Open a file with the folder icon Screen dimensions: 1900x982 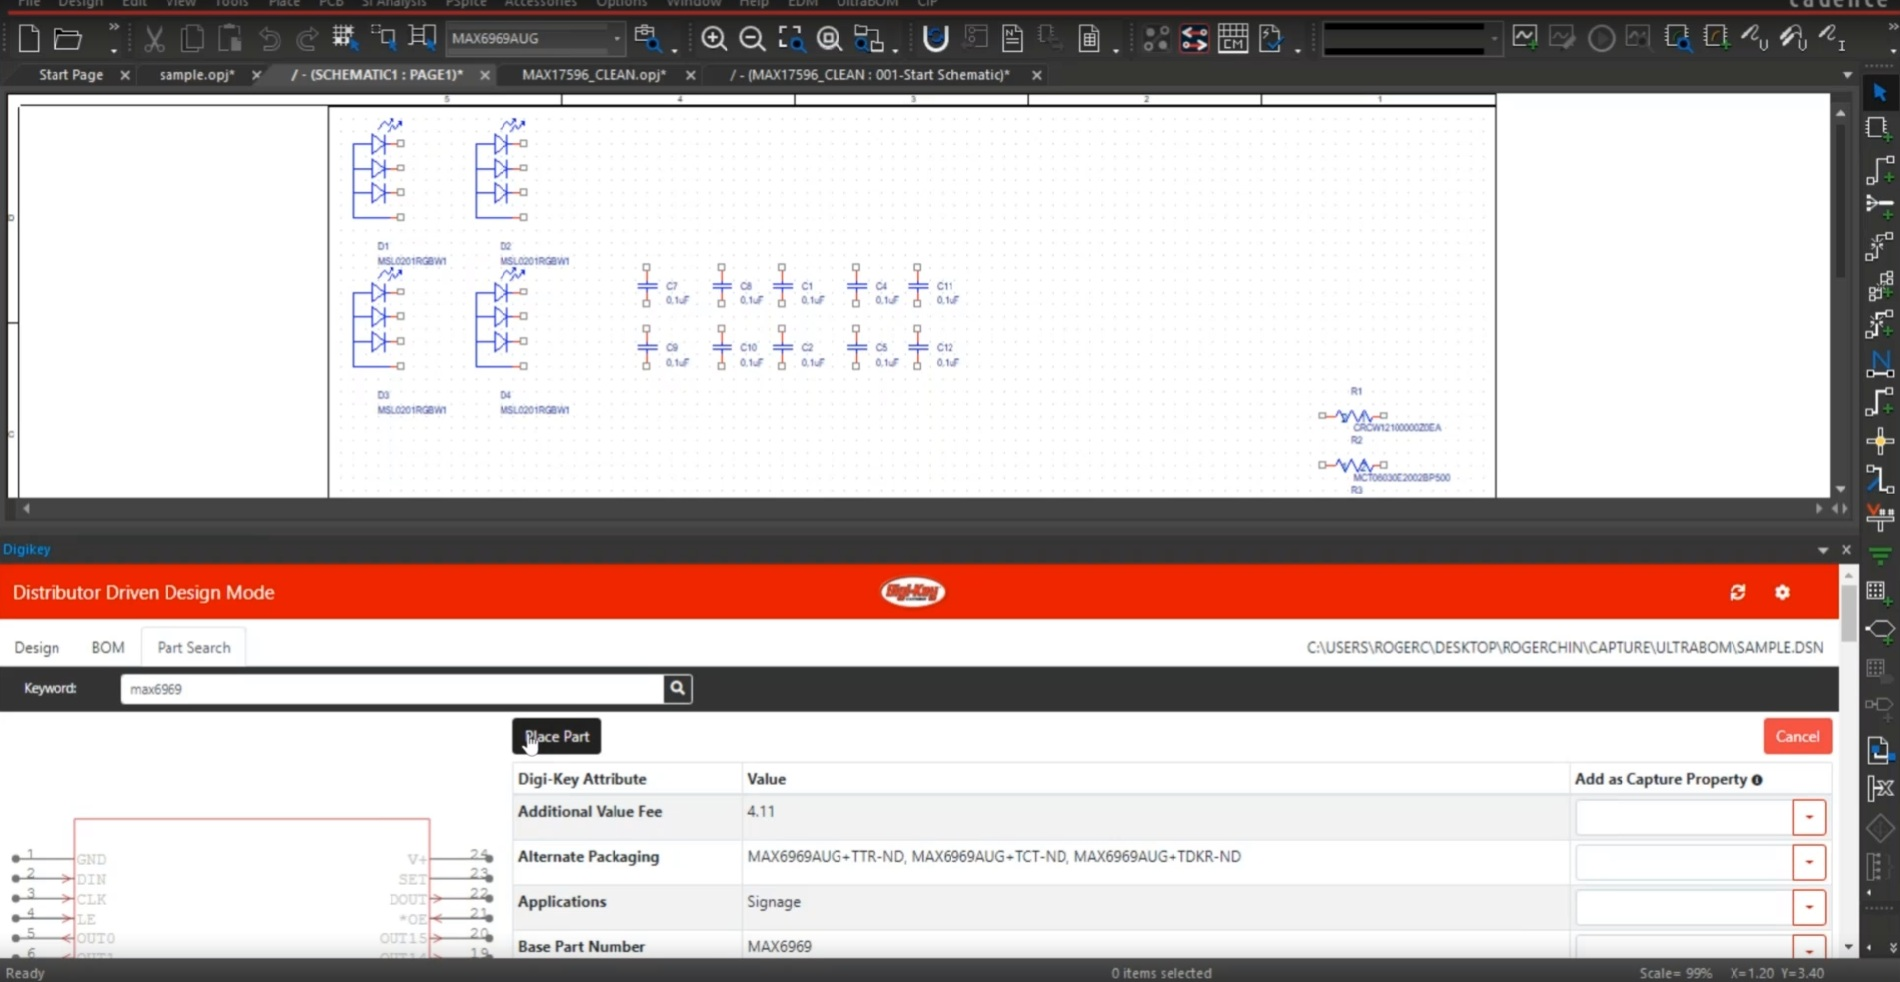(67, 39)
